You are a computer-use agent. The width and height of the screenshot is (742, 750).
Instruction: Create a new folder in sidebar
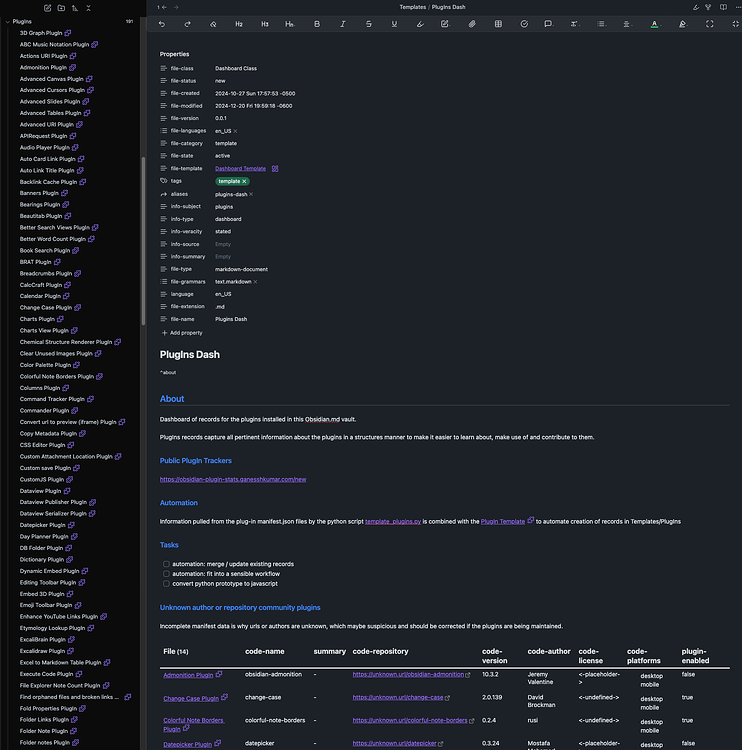click(61, 8)
